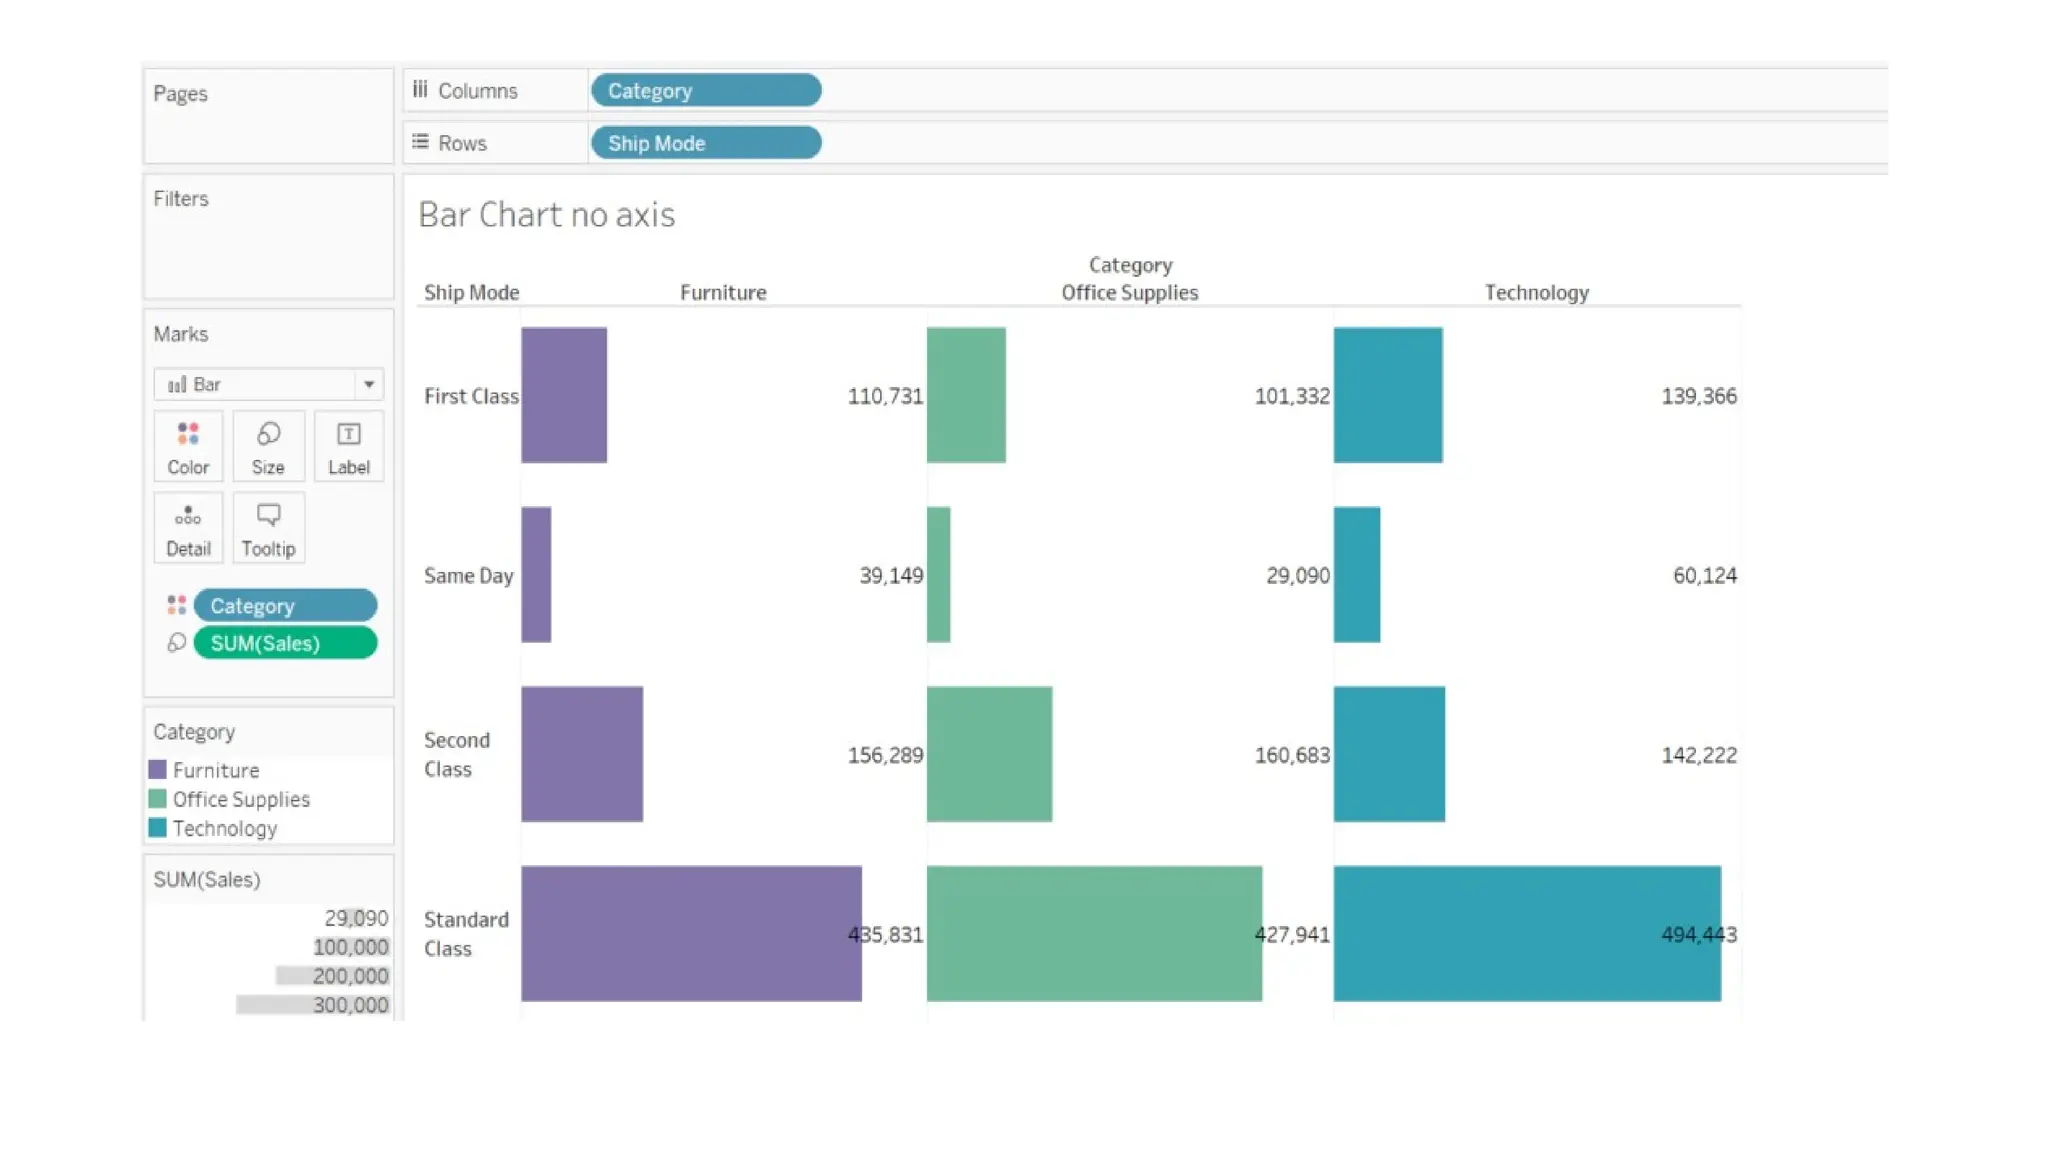2048x1152 pixels.
Task: Select Standard Class Furniture bar
Action: (x=690, y=933)
